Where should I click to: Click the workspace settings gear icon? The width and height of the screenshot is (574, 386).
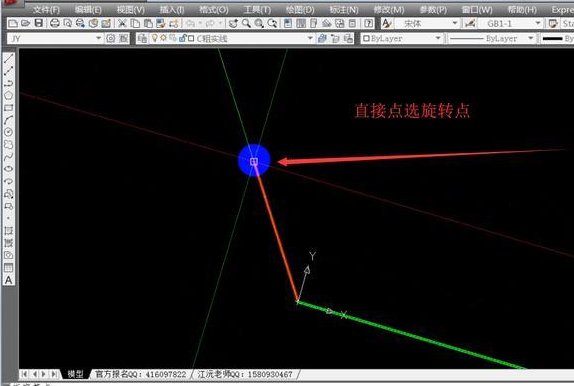coord(111,38)
